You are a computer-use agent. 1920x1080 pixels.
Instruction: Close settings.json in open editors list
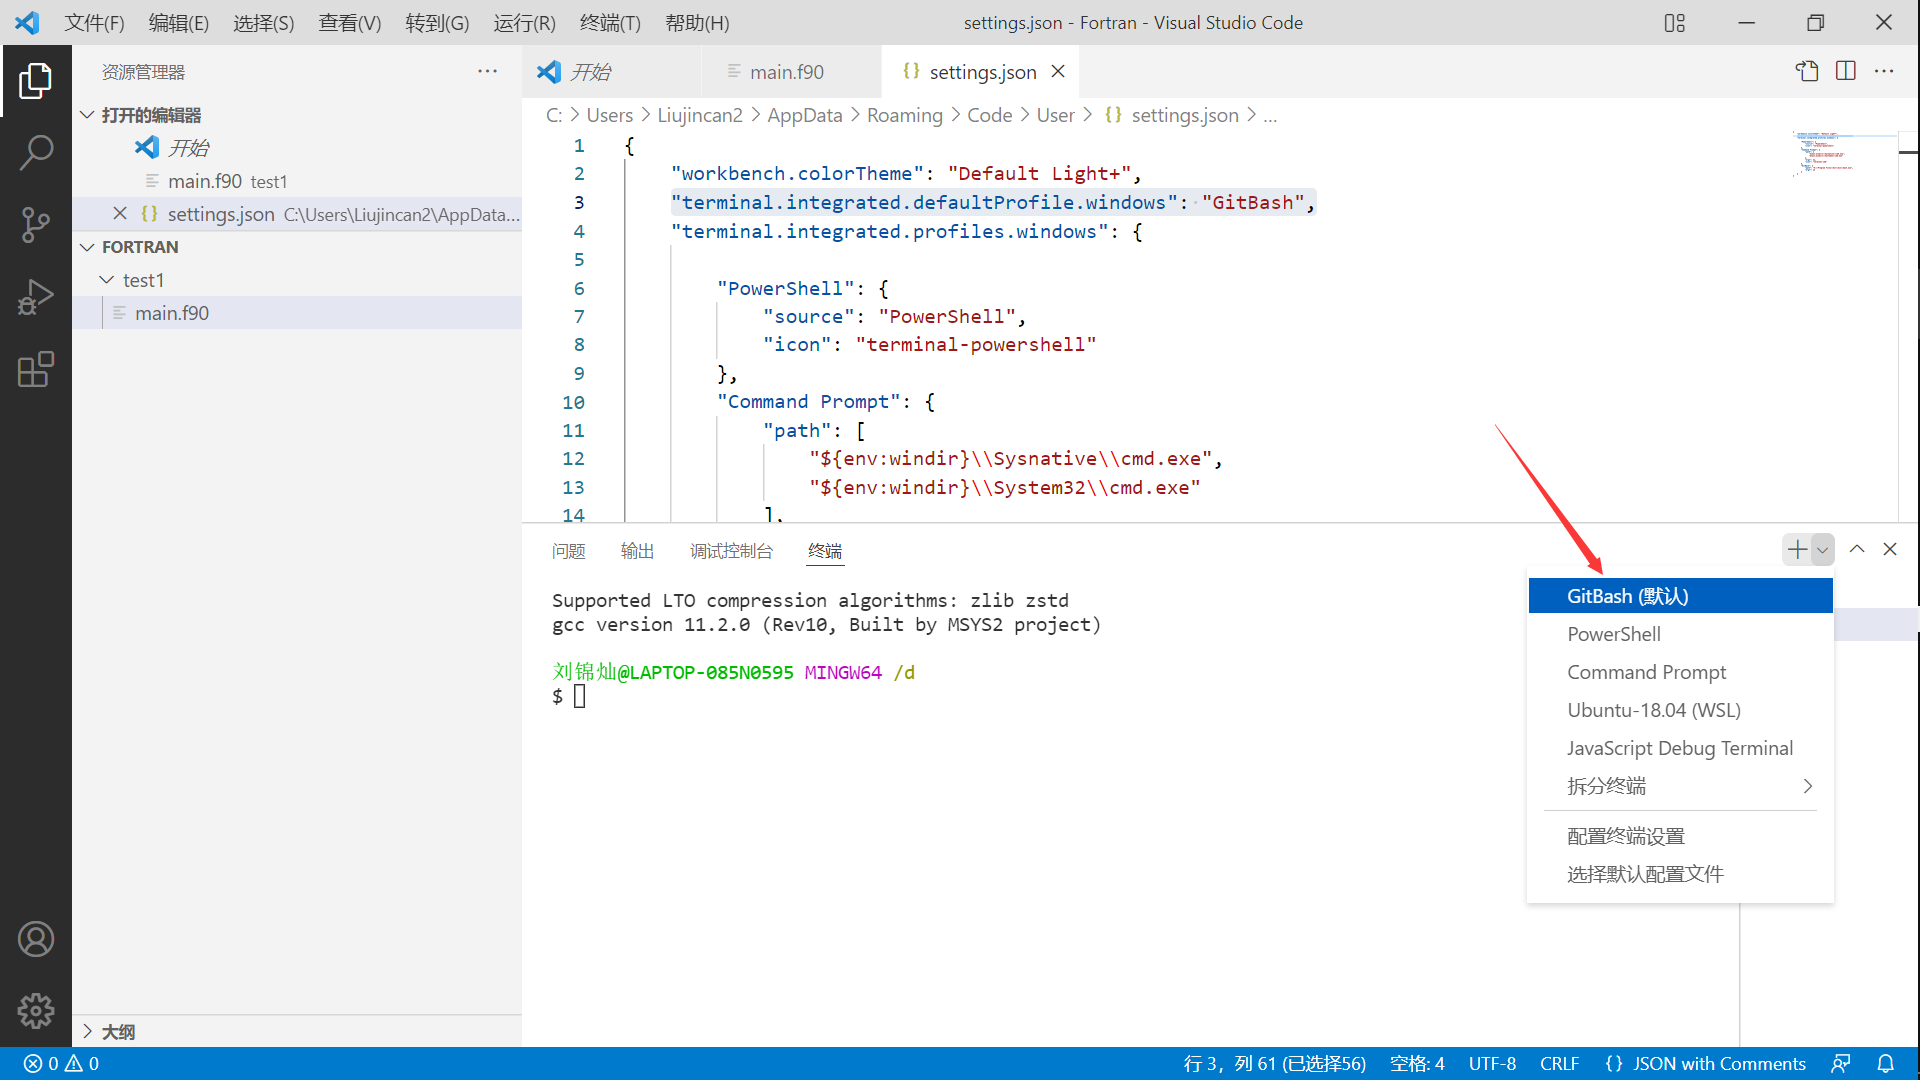(x=120, y=213)
